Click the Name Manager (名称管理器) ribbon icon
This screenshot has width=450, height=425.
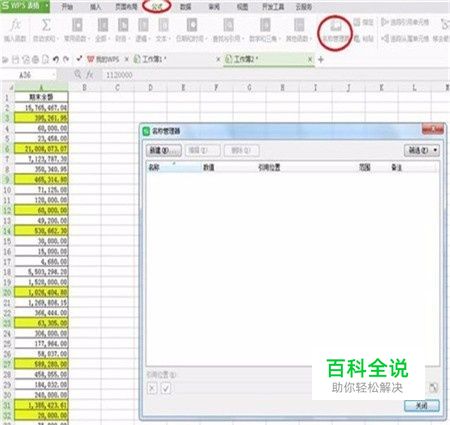click(335, 26)
